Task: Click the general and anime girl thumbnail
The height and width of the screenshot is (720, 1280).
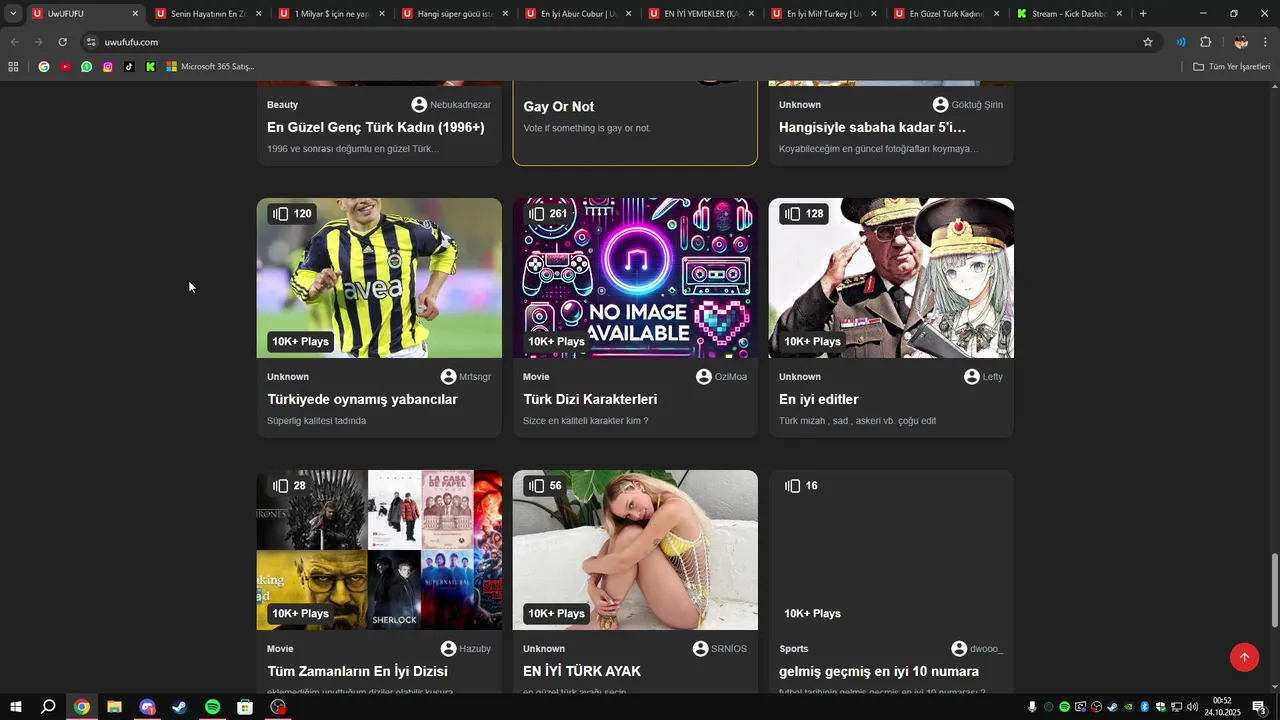Action: pos(891,278)
